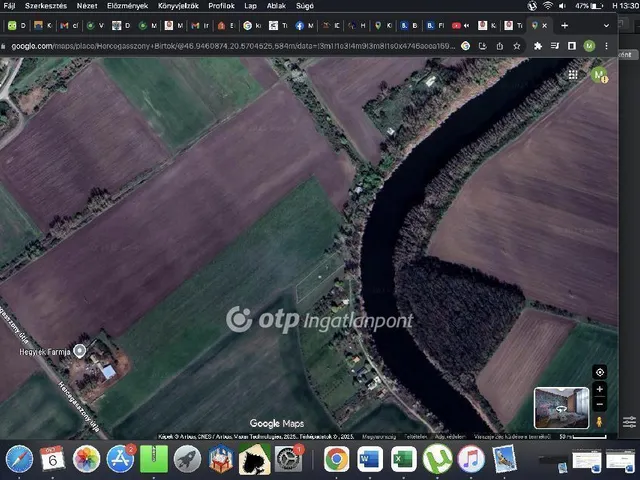Click the URL address field

pyautogui.click(x=233, y=46)
